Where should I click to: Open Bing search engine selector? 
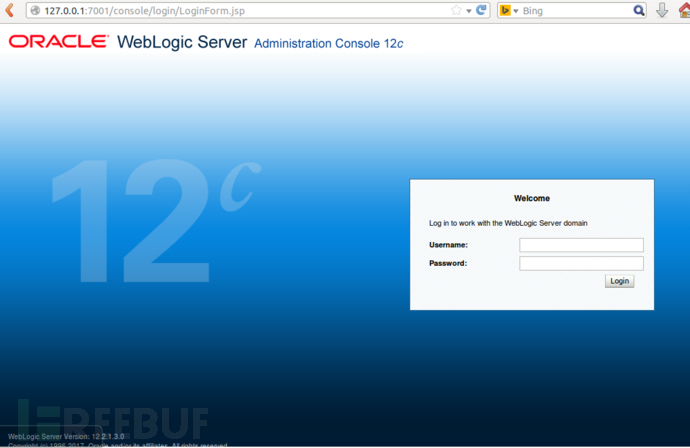[509, 11]
